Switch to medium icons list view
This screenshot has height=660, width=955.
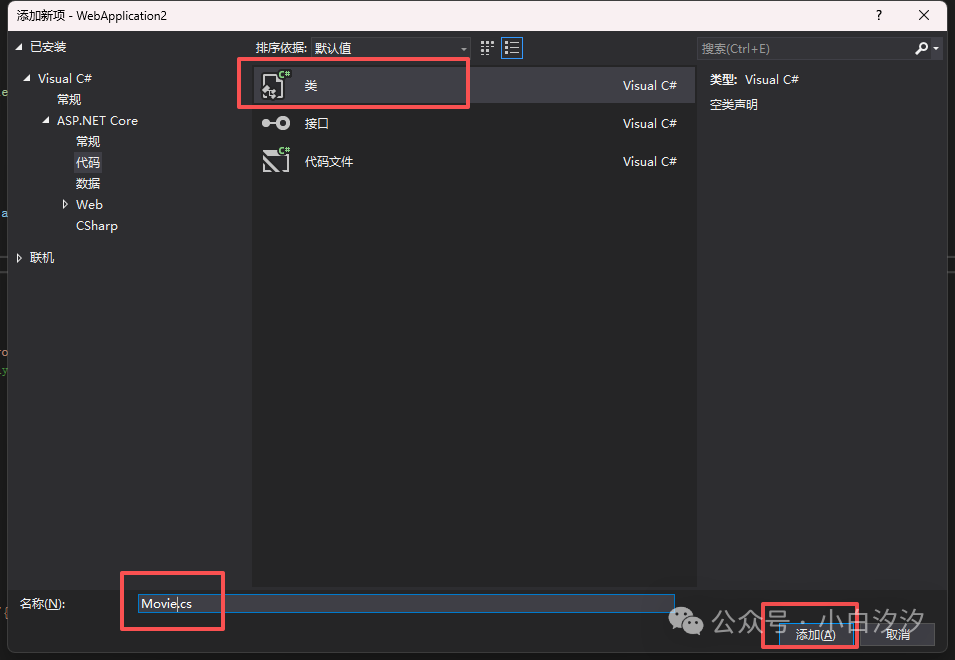(512, 48)
